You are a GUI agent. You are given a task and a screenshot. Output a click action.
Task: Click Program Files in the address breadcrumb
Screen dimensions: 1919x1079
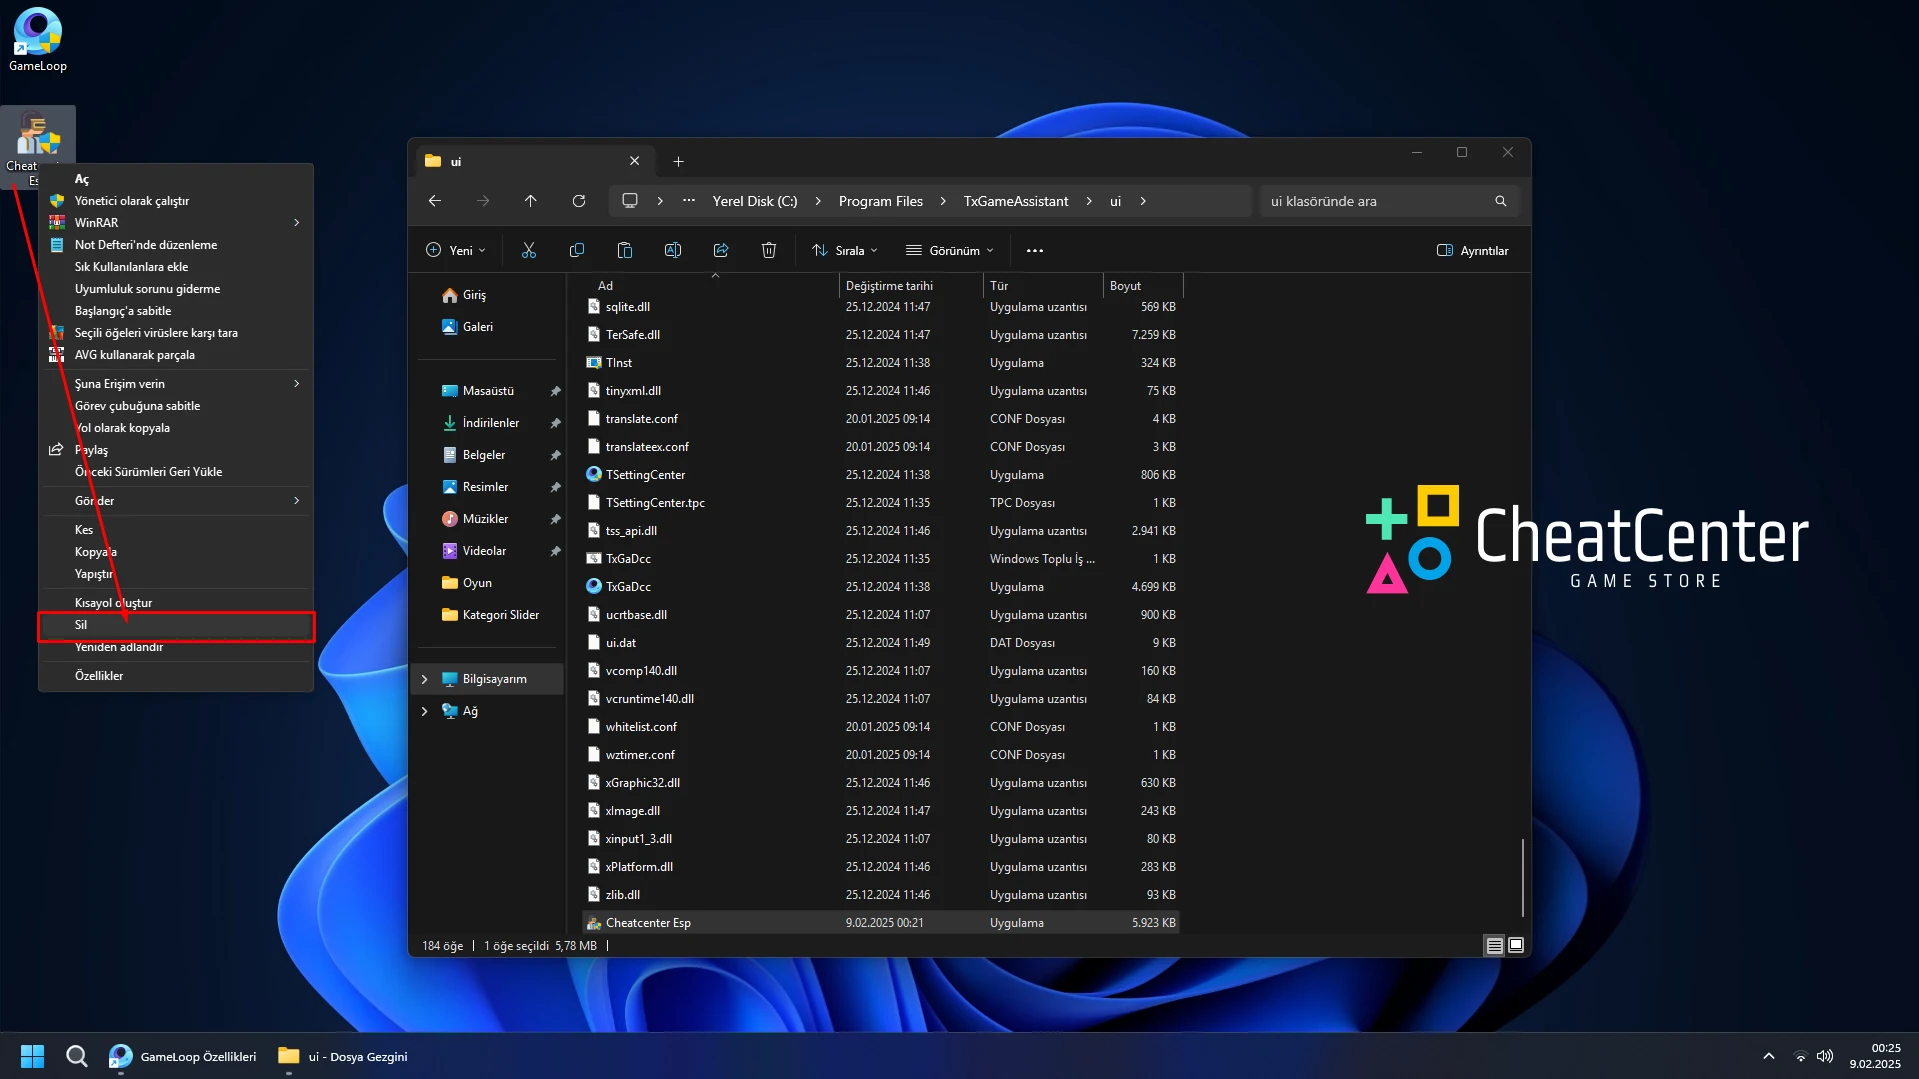point(880,201)
